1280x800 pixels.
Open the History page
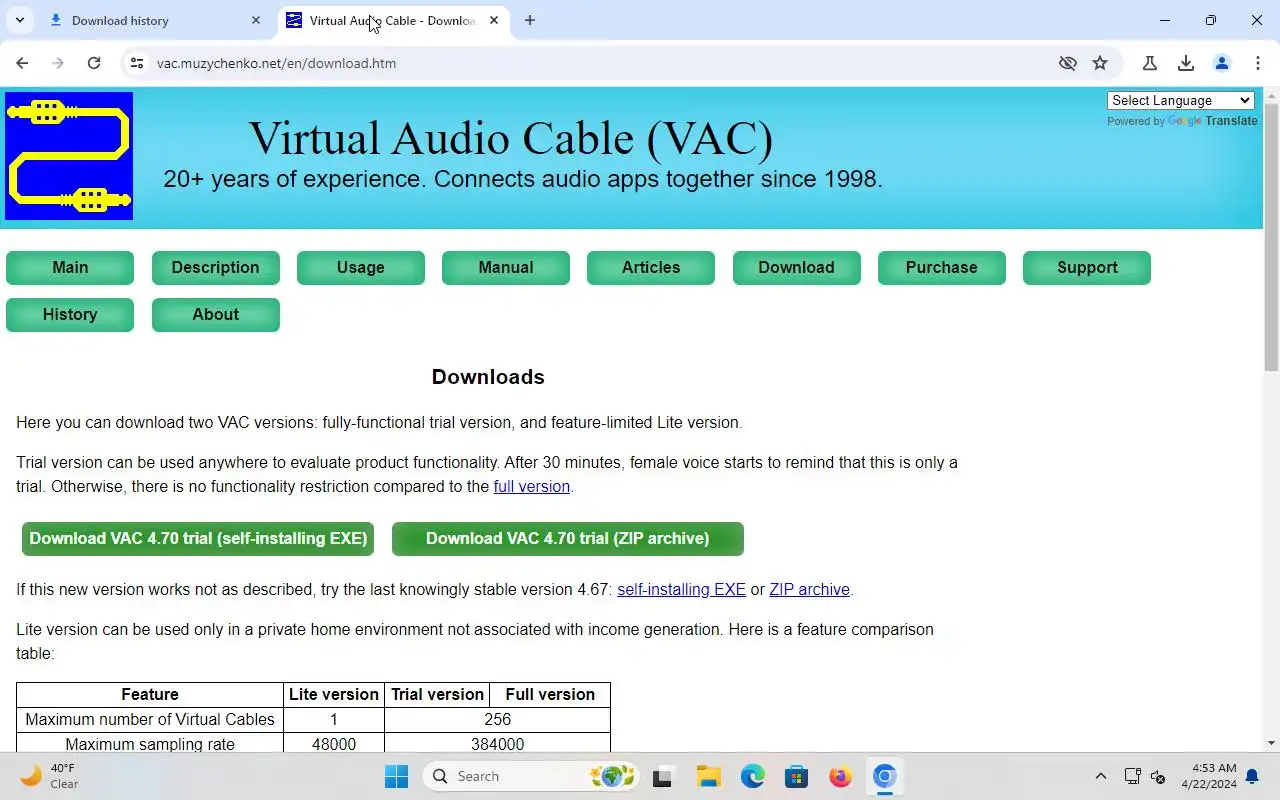click(70, 315)
